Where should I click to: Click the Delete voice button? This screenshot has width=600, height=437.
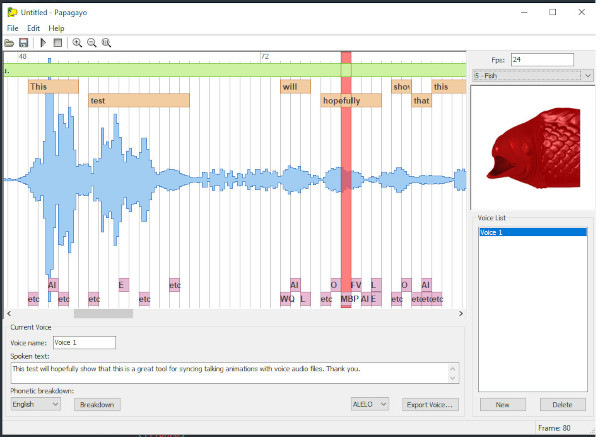click(562, 404)
